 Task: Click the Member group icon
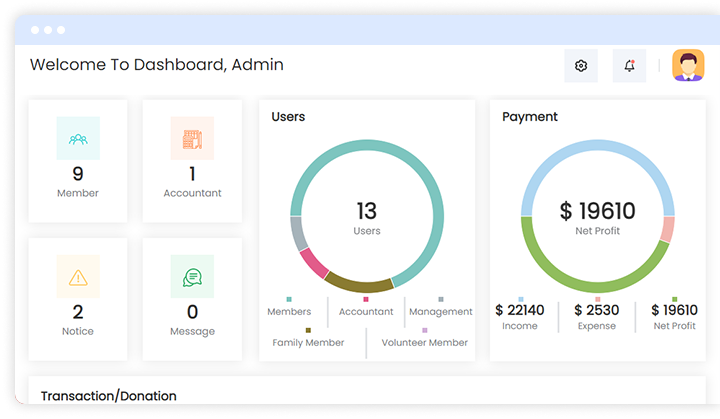(78, 139)
